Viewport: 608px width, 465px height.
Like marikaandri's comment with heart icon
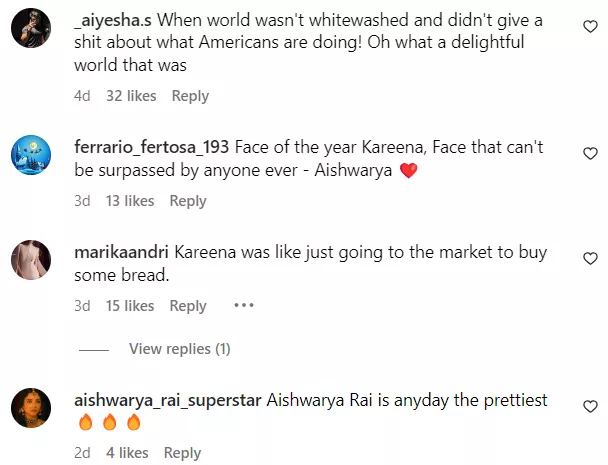coord(590,258)
